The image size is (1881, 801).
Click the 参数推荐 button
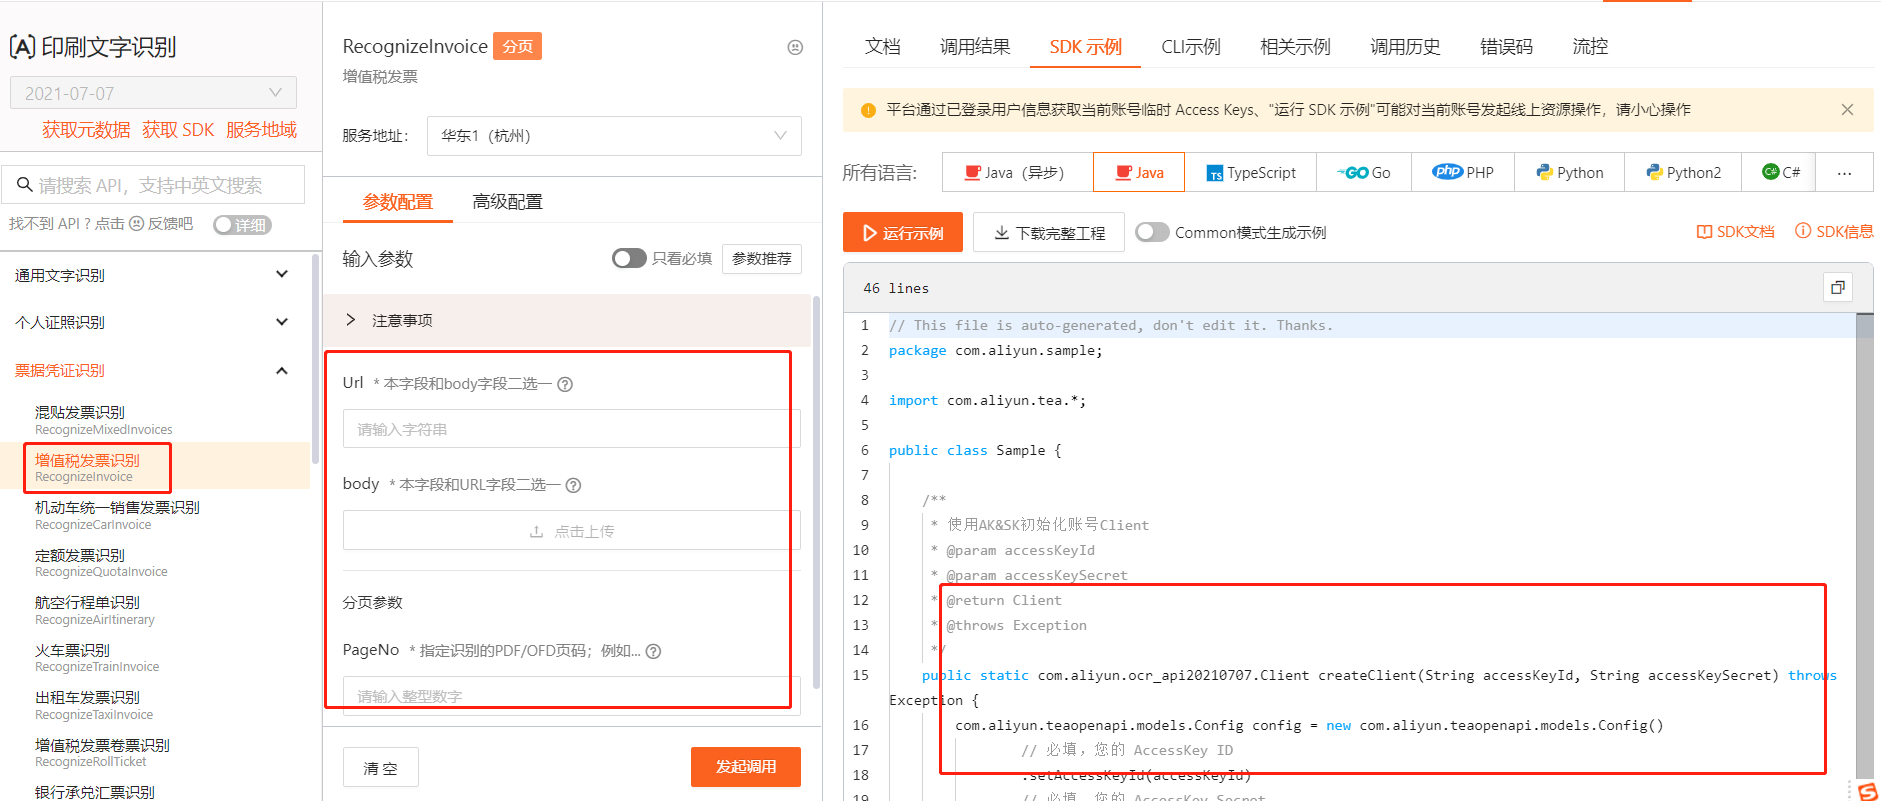click(x=762, y=259)
